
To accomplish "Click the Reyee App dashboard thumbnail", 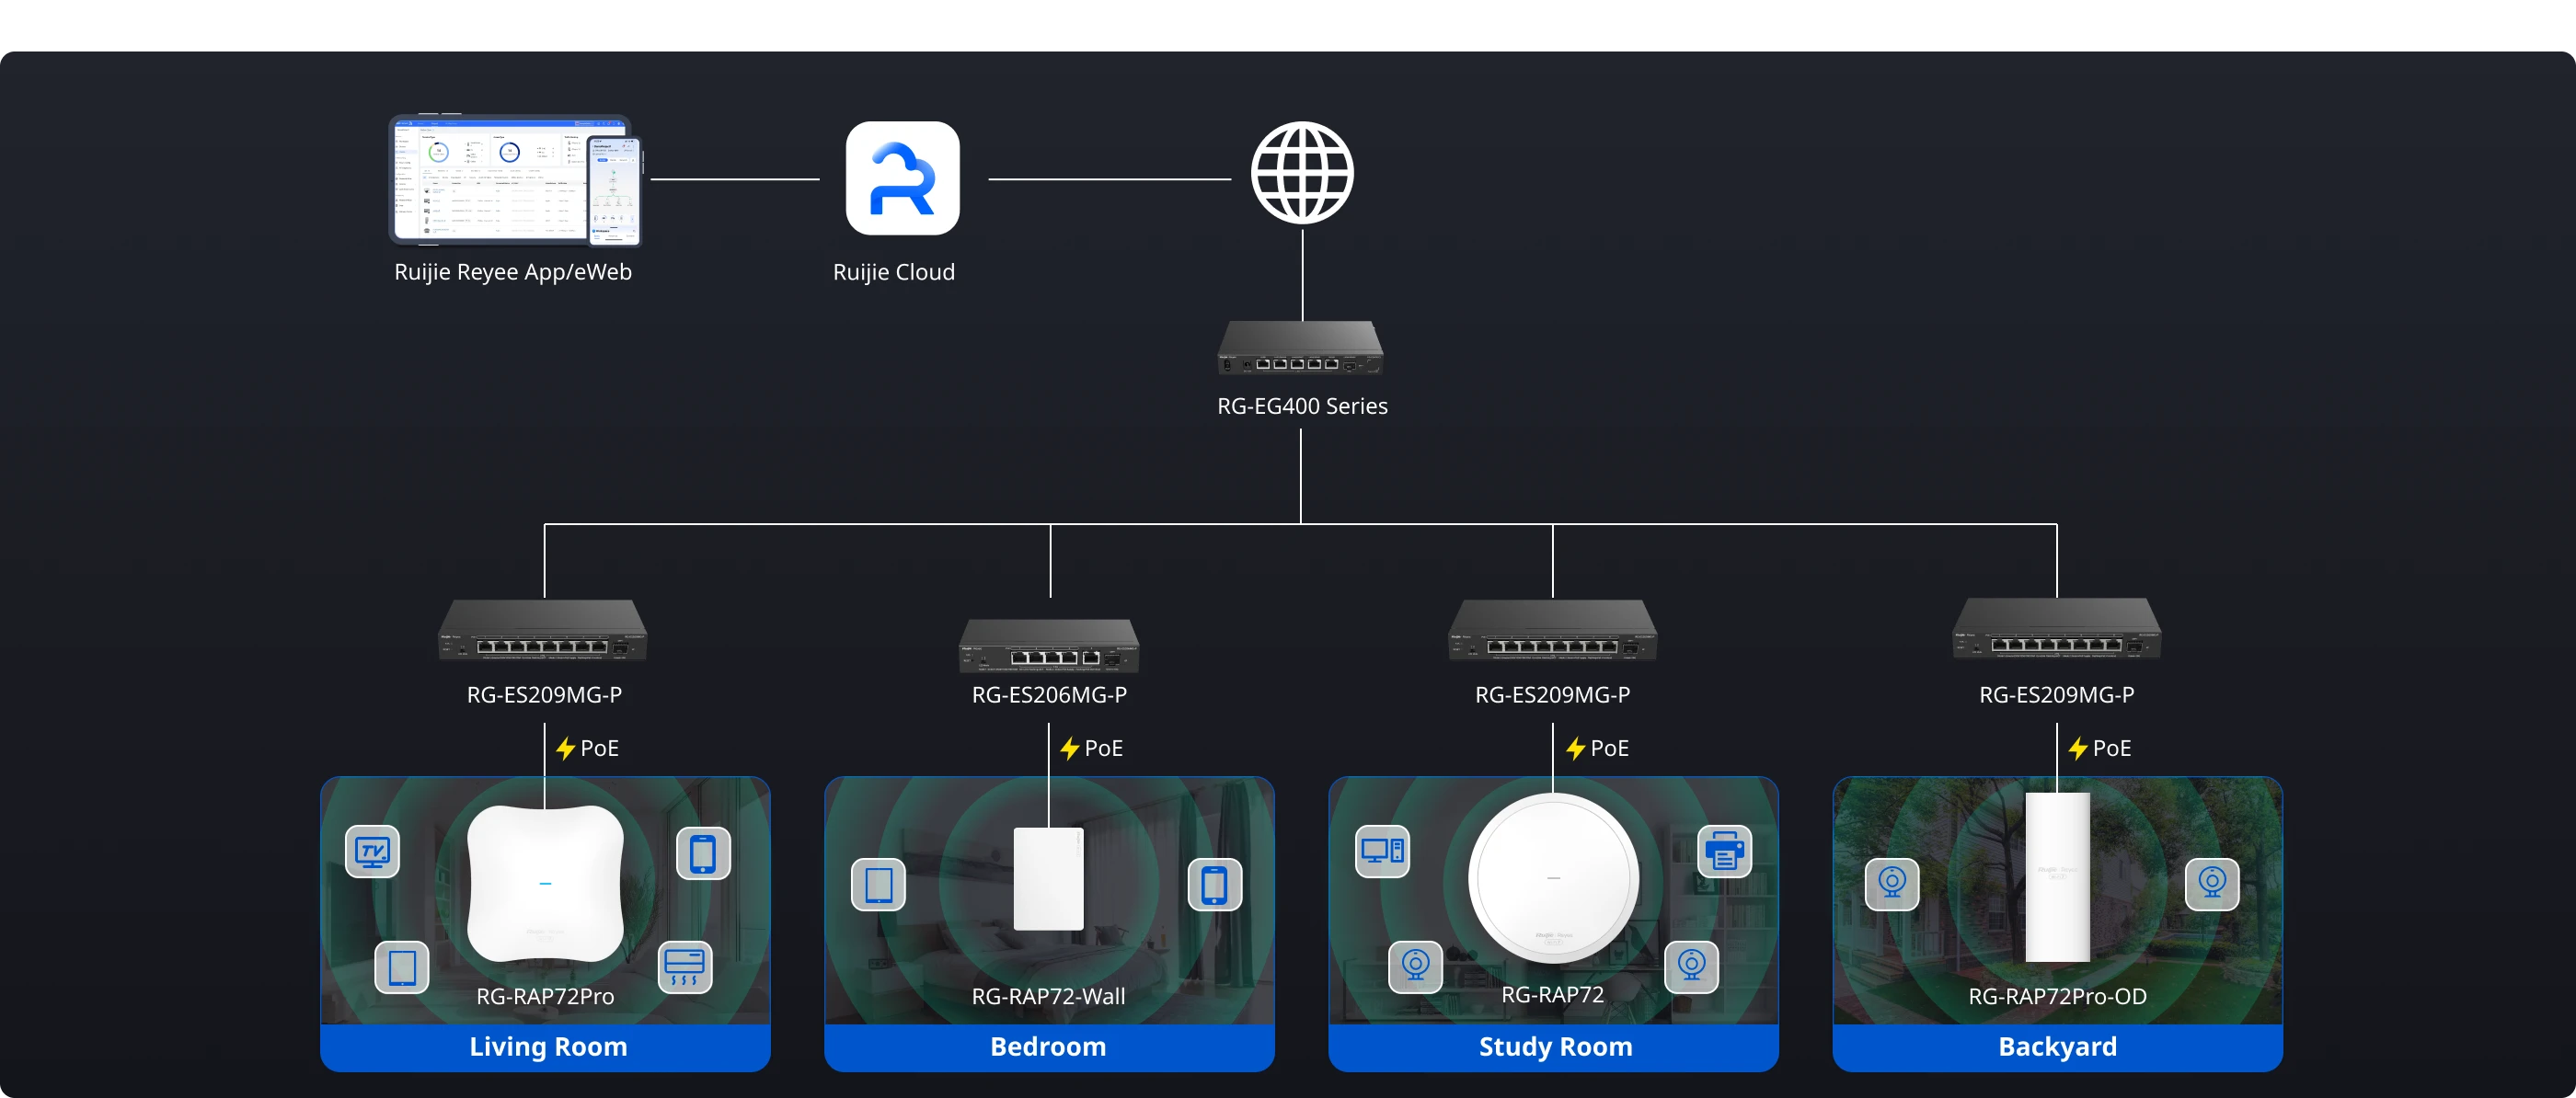I will click(515, 180).
